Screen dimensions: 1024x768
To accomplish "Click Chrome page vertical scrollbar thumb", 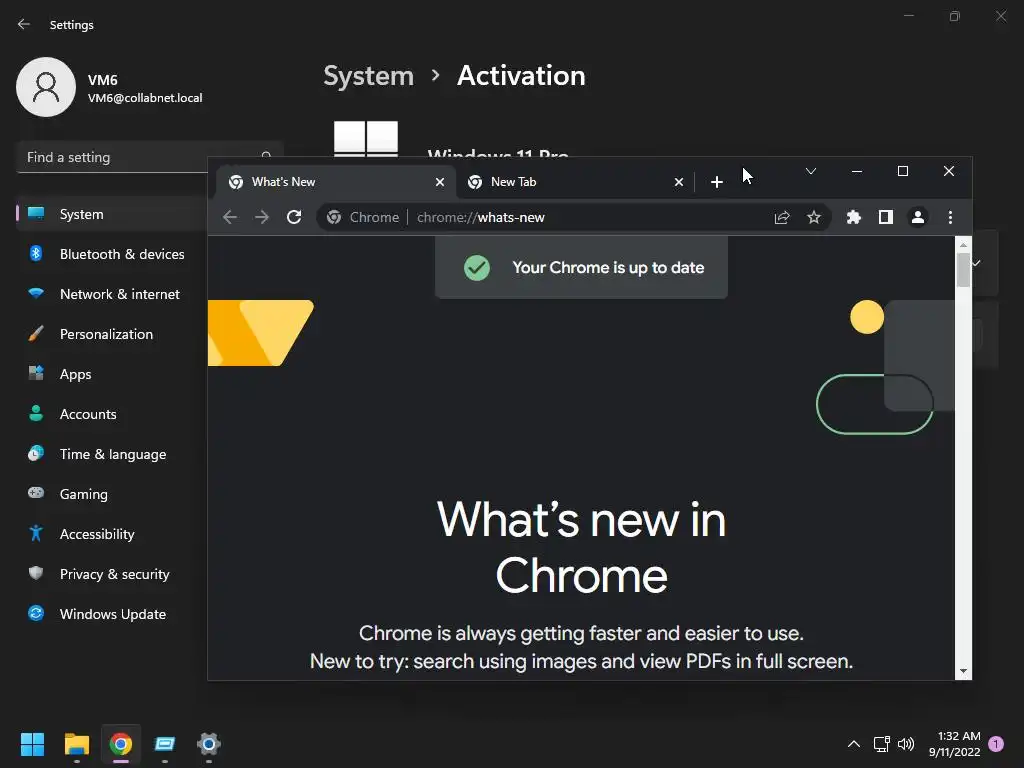I will [963, 269].
